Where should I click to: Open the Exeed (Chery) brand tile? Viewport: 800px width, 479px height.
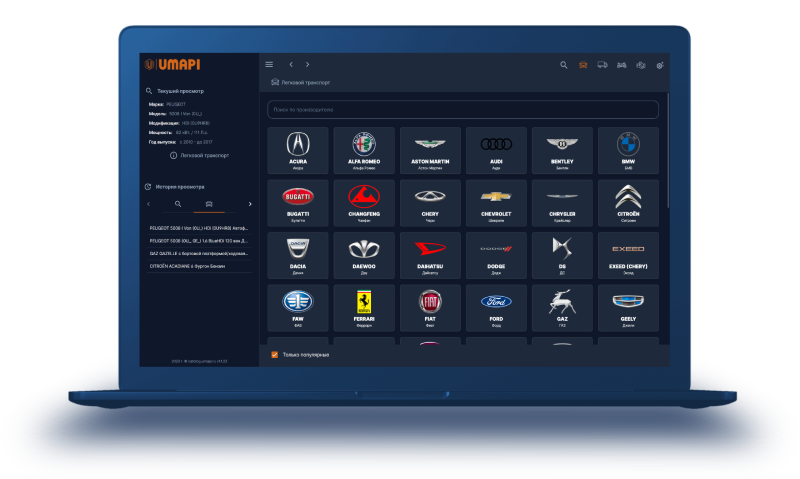[628, 256]
